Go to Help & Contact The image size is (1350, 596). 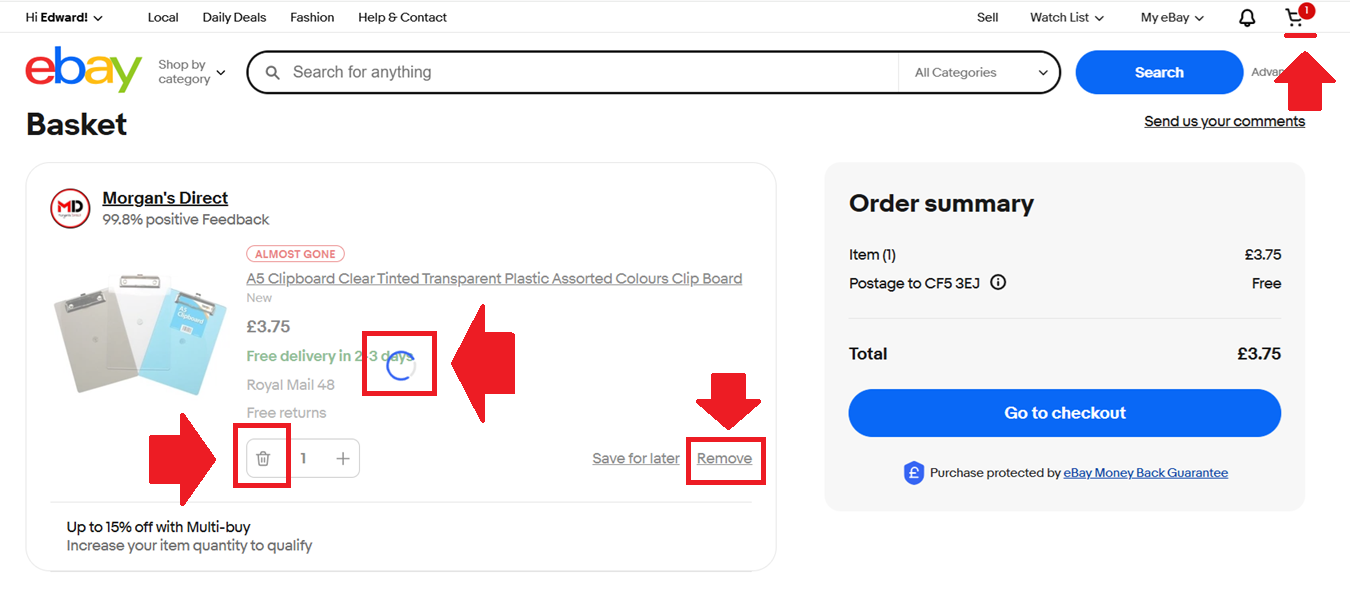pos(402,18)
